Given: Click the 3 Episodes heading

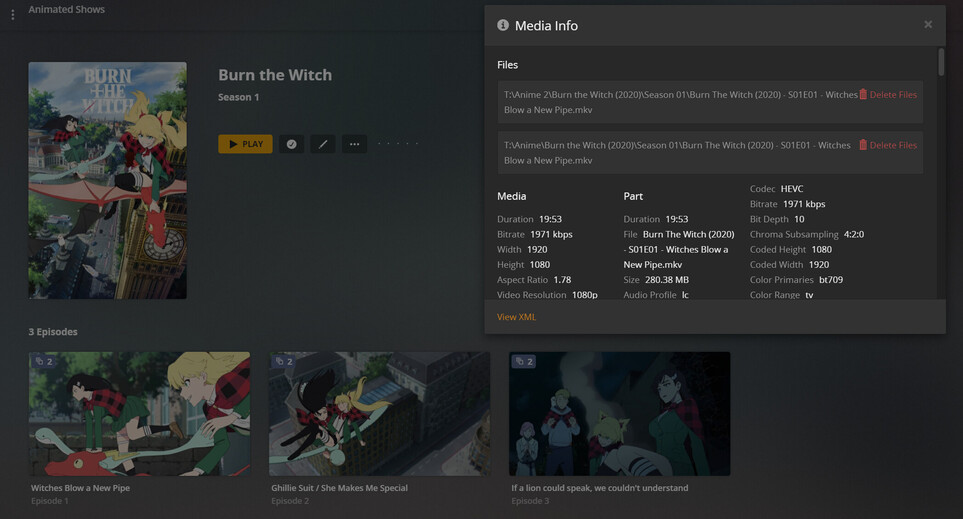Looking at the screenshot, I should pyautogui.click(x=53, y=332).
